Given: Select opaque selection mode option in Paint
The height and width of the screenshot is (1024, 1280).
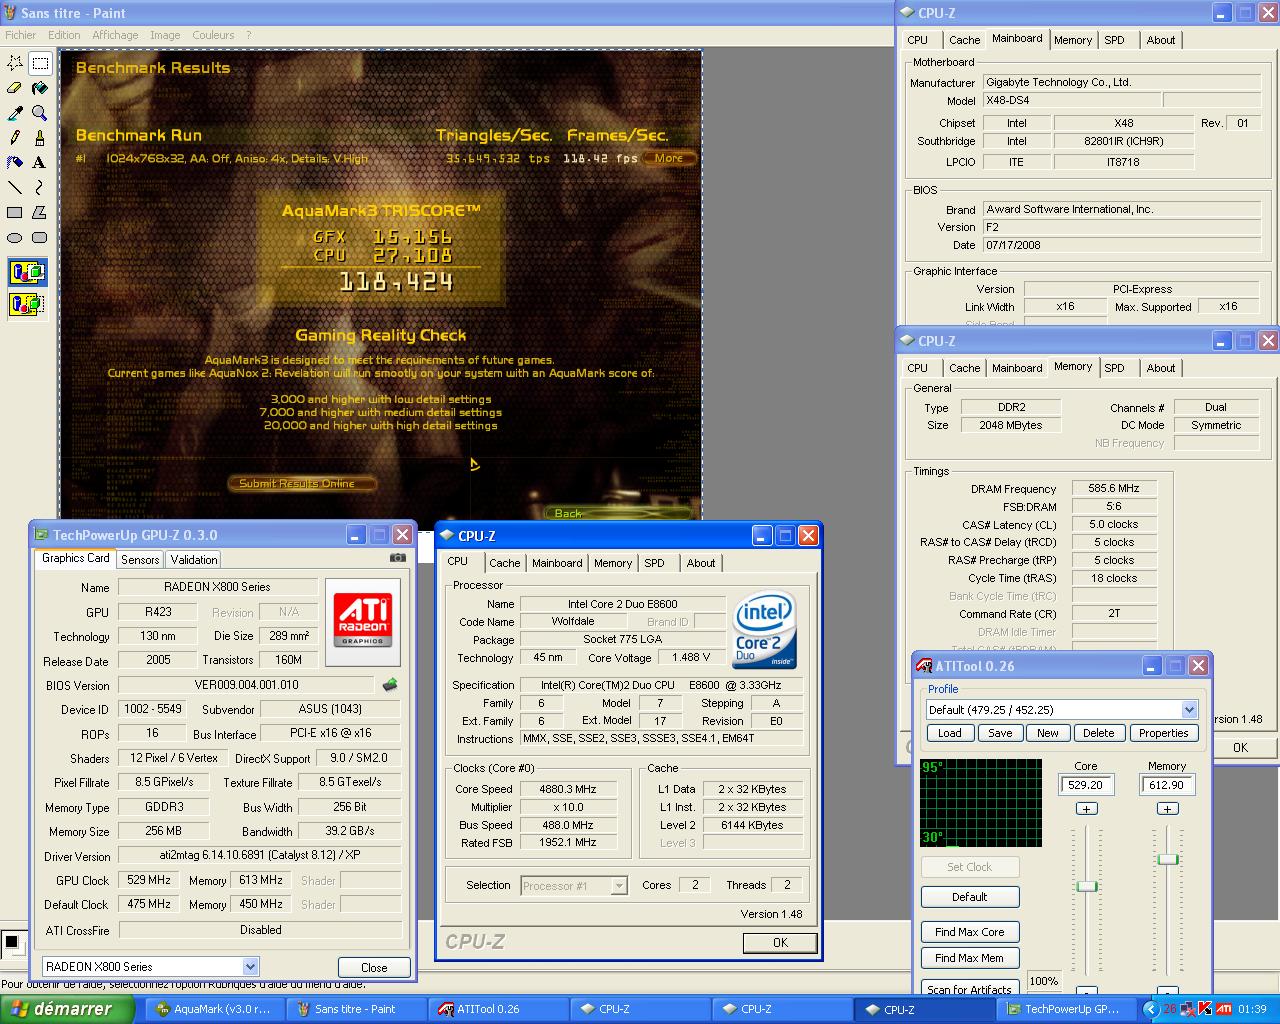Looking at the screenshot, I should [x=27, y=272].
